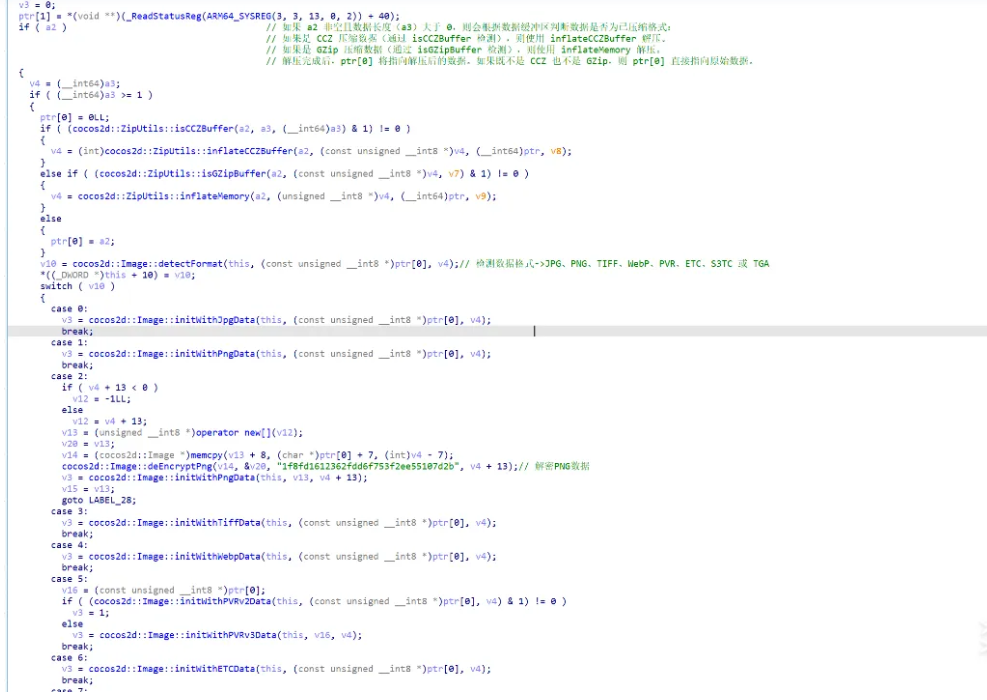The height and width of the screenshot is (700, 987).
Task: Click the 'ptr[0] = a2;' assignment
Action: point(83,242)
